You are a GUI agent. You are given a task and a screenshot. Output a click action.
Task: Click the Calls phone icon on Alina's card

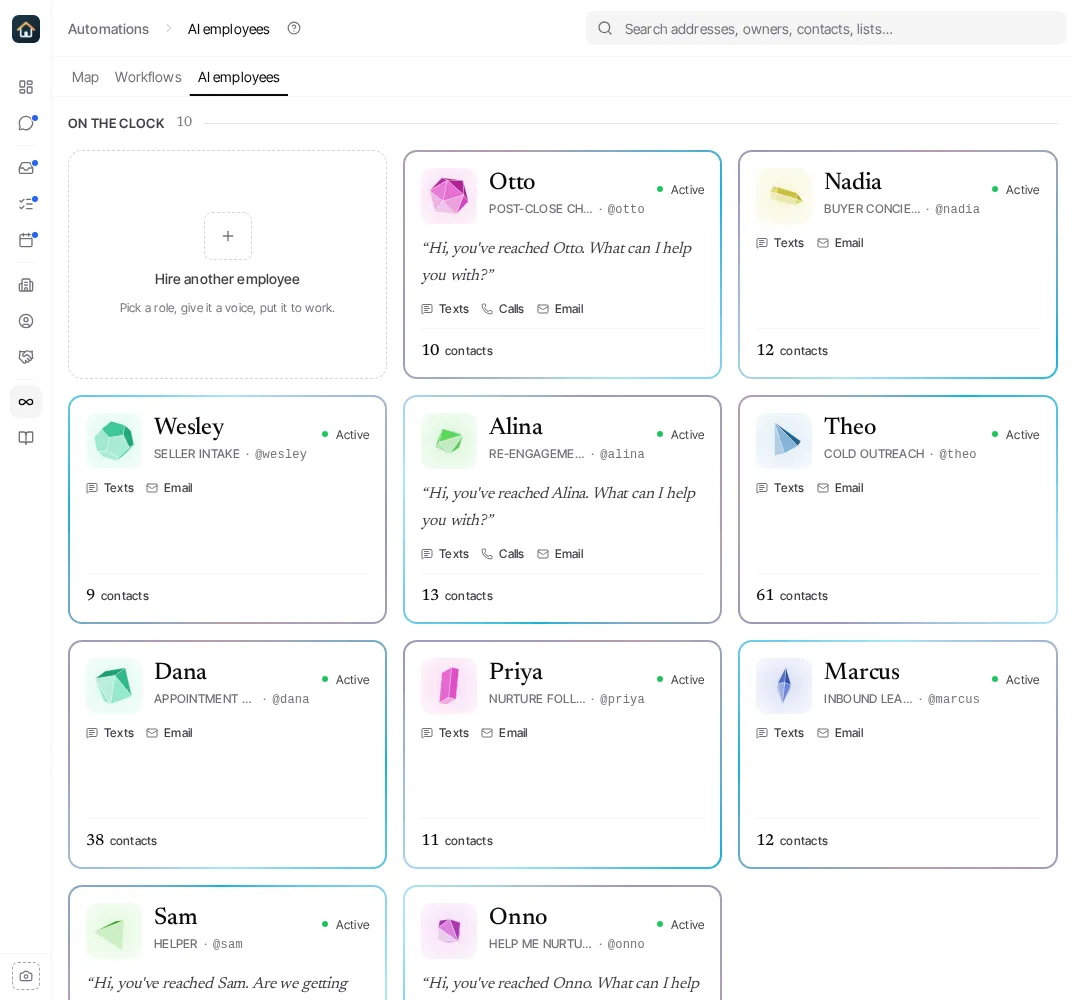pos(487,554)
